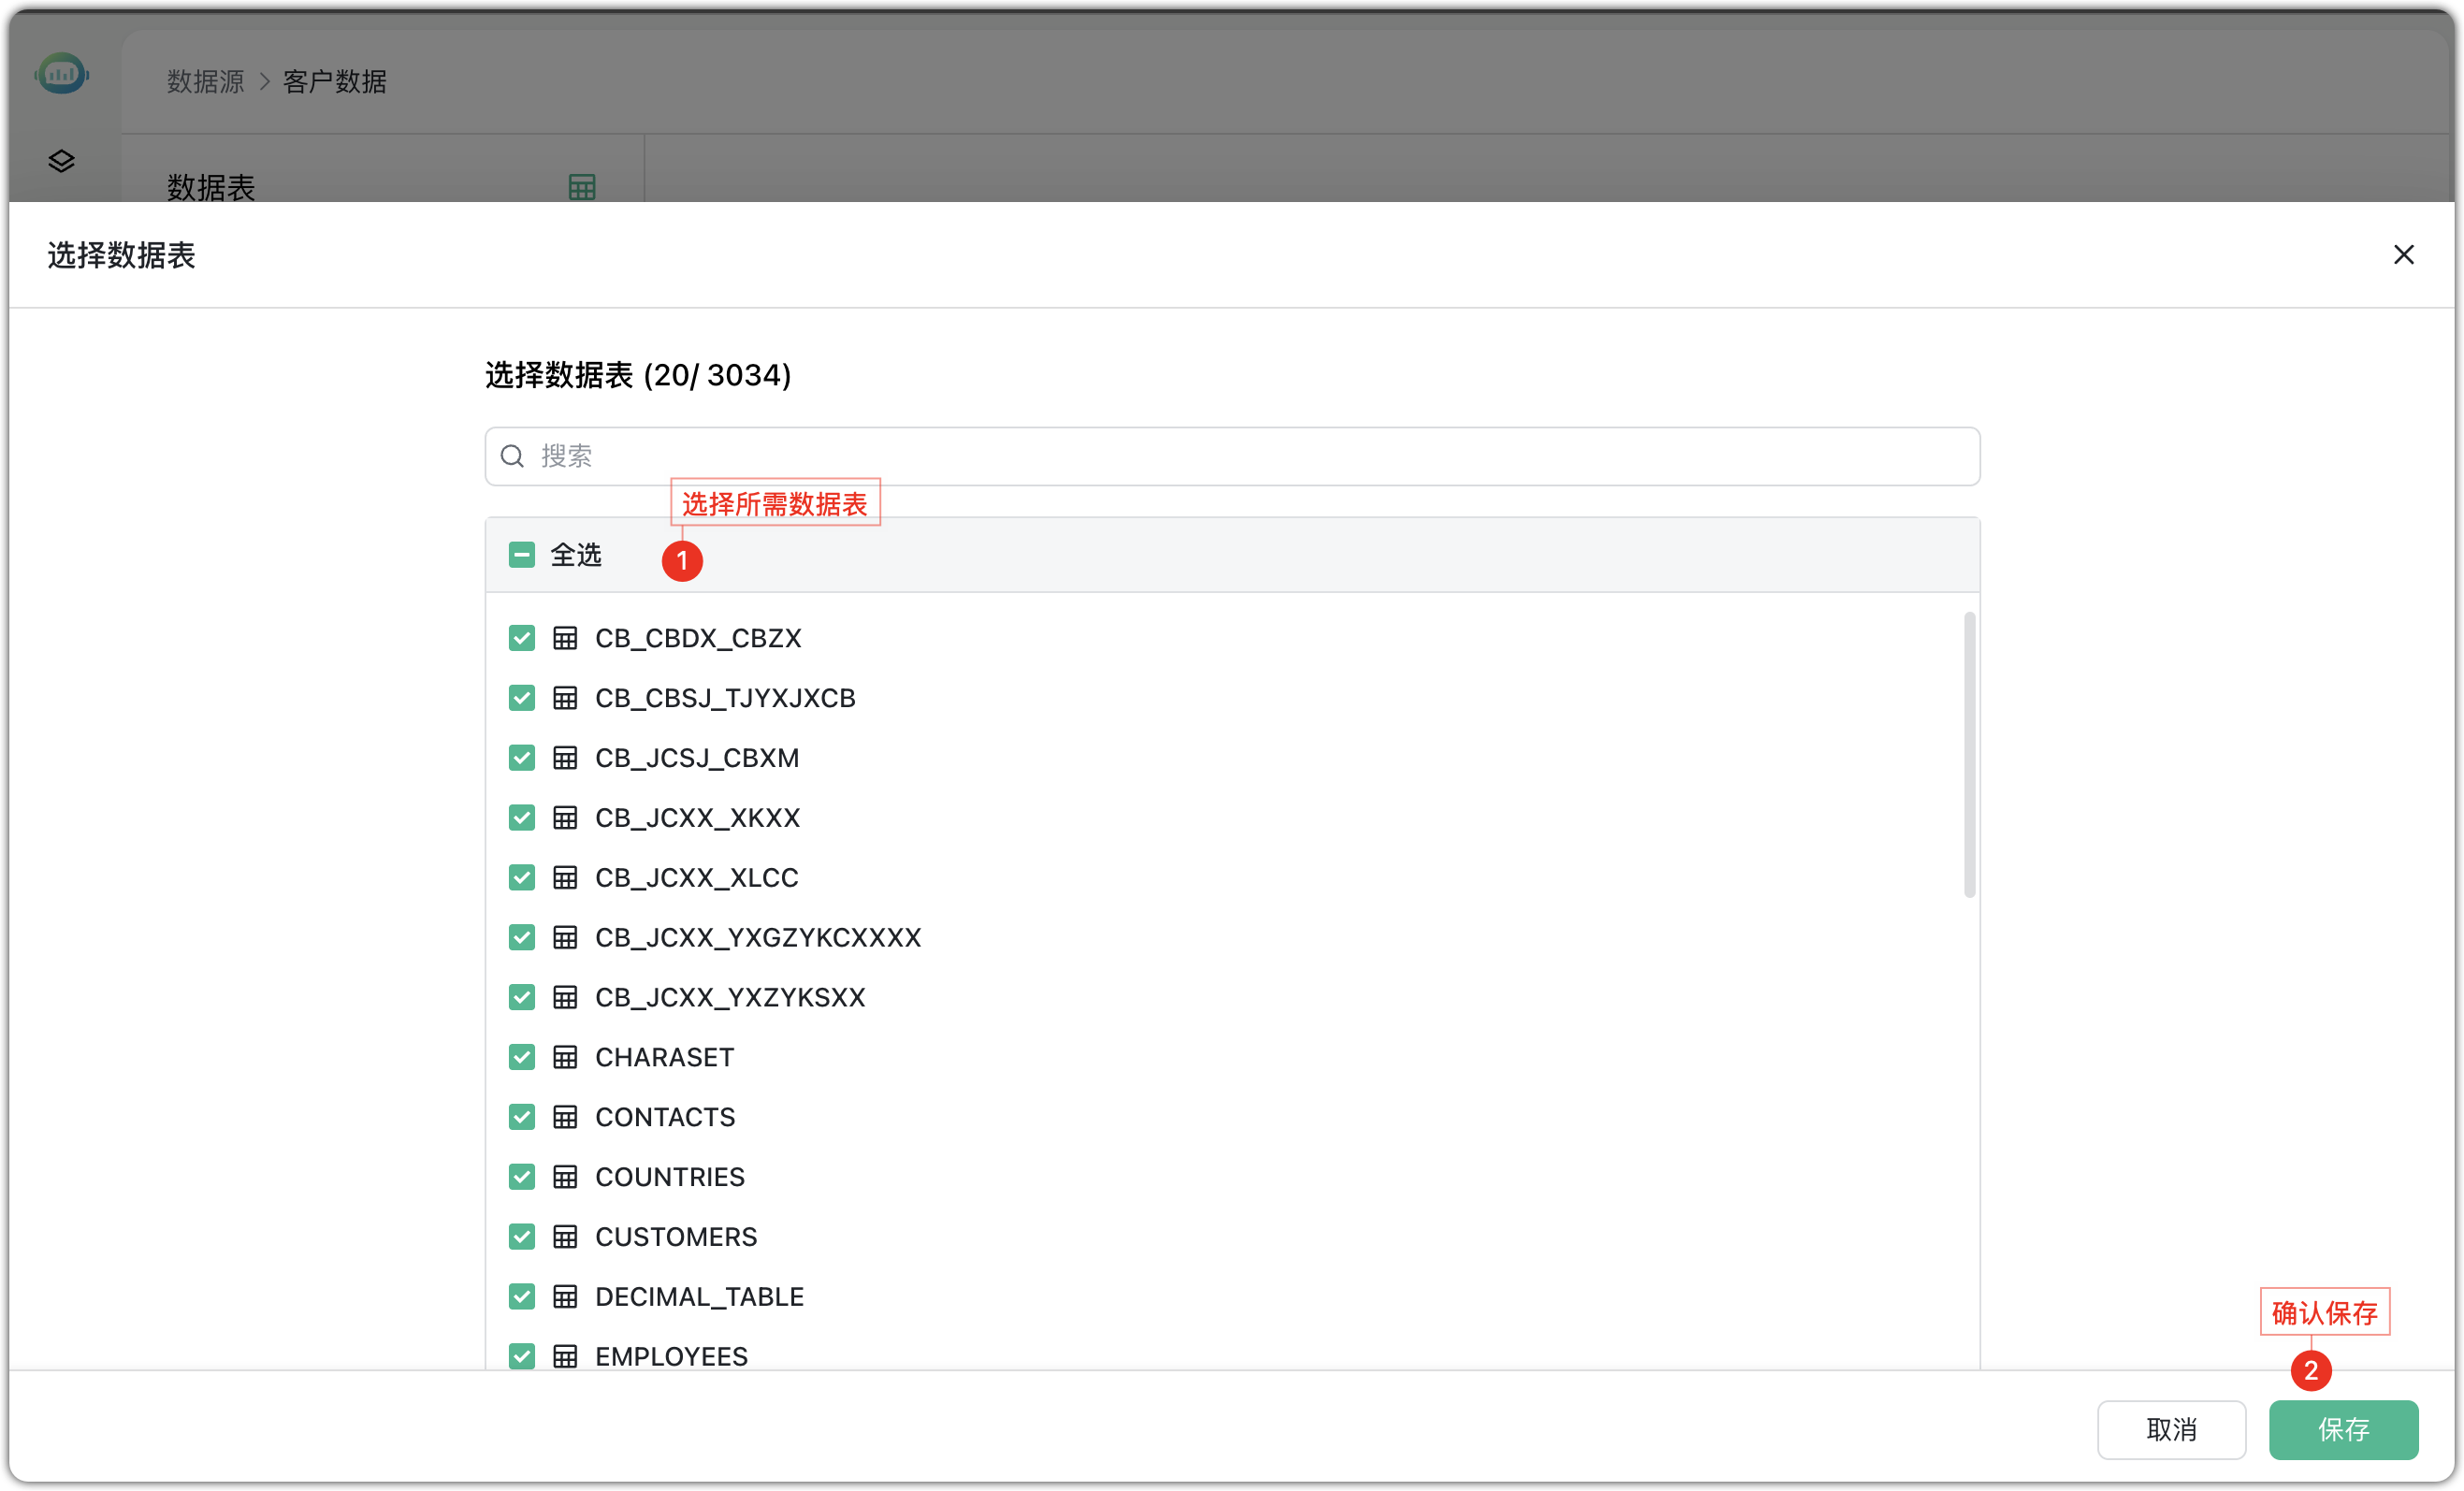Click the grid icon beside CB_JCSJ_CBXM
The height and width of the screenshot is (1491, 2464).
[566, 757]
